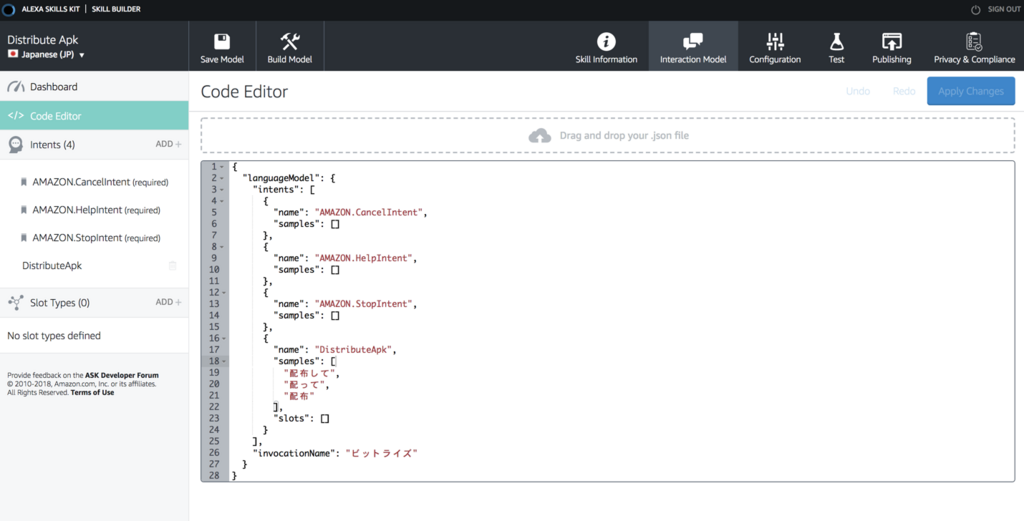Screen dimensions: 1024x521
Task: Select the AMAZON.CancelIntent intent
Action: click(100, 182)
